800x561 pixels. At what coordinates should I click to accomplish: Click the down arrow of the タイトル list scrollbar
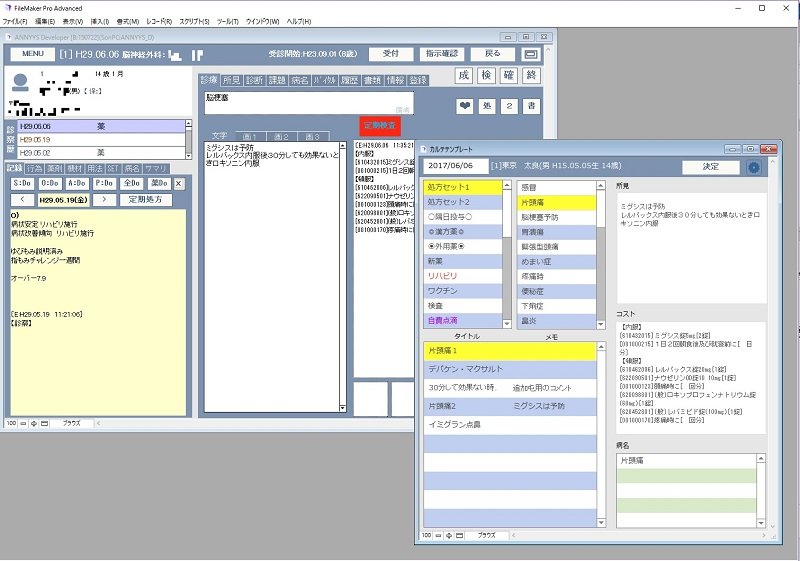coord(601,522)
